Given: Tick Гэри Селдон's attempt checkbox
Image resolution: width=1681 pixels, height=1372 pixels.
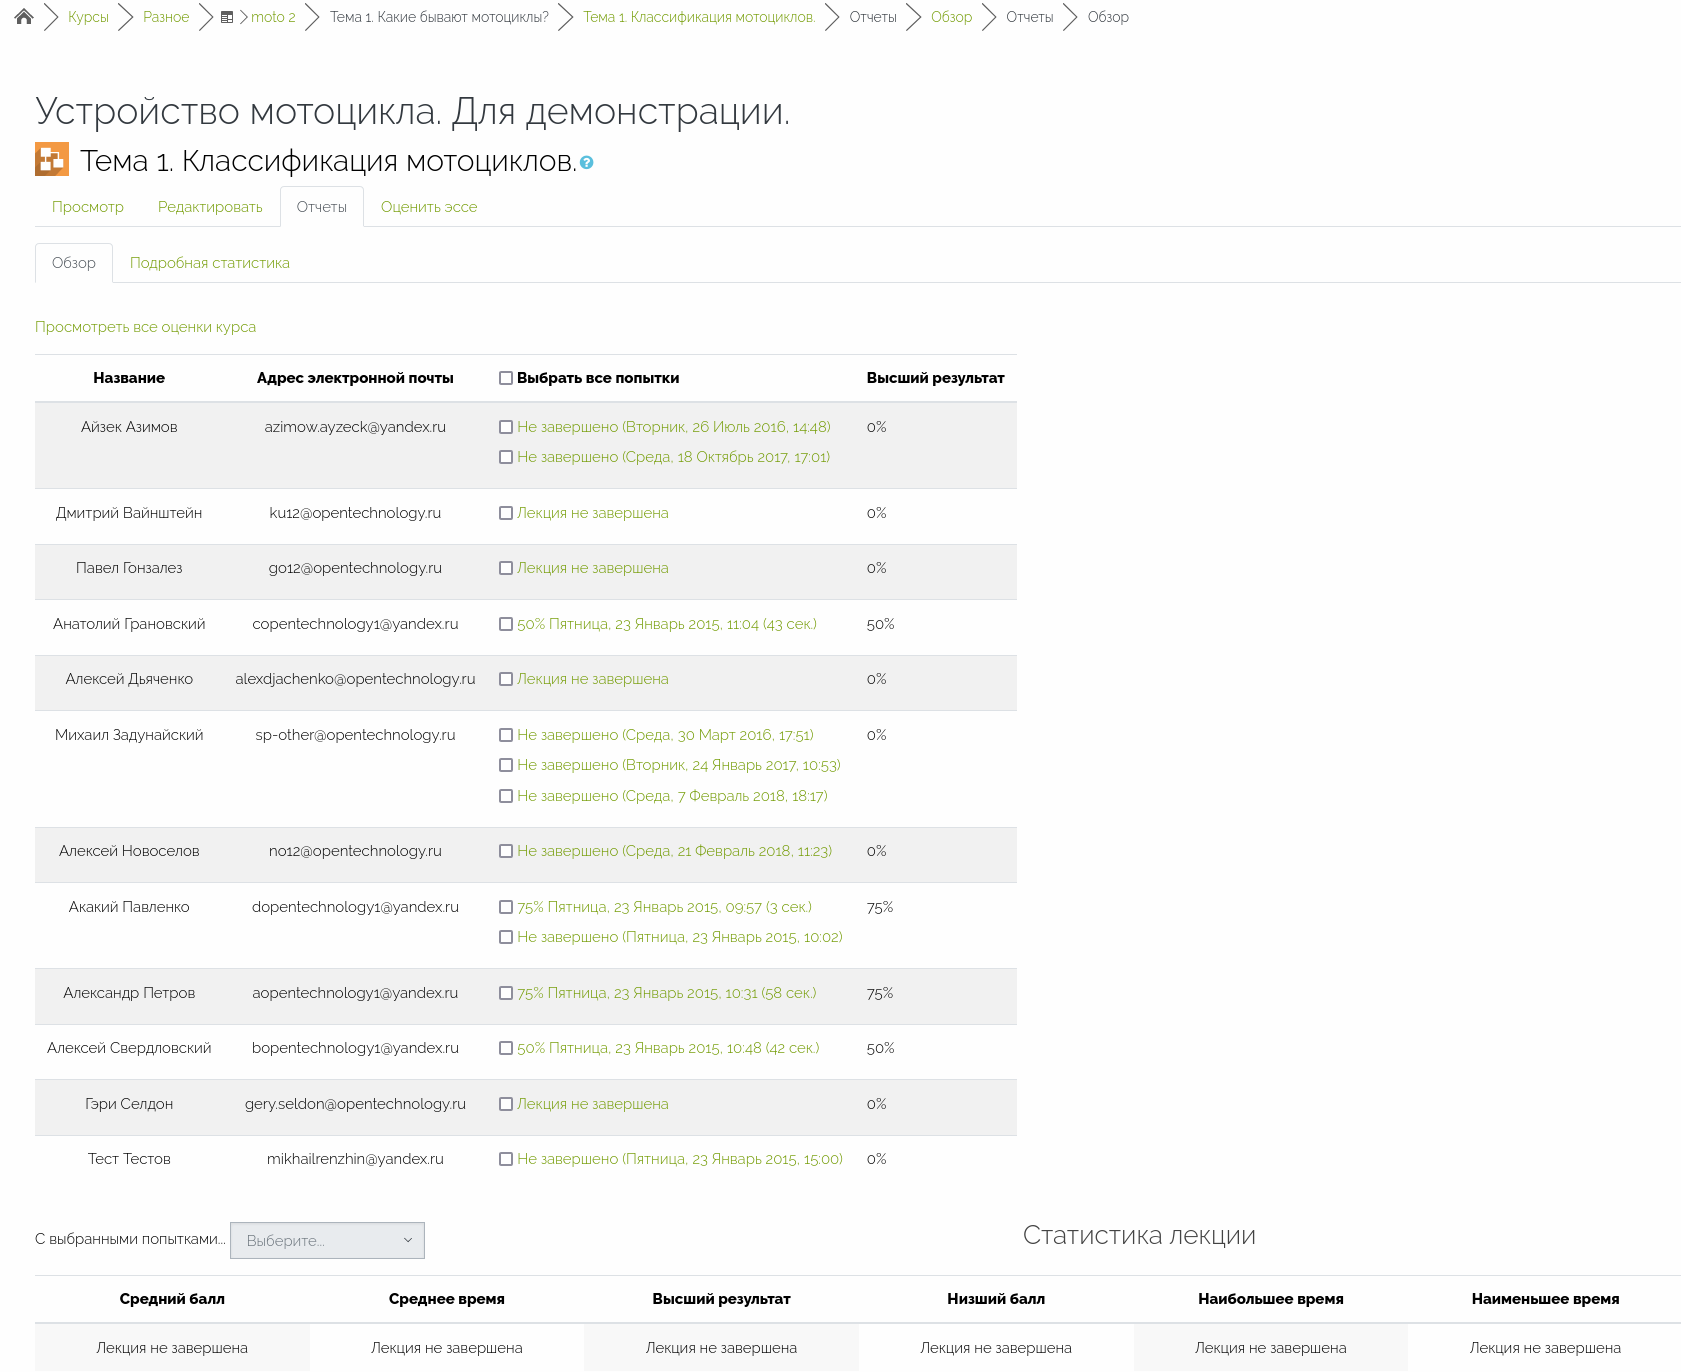Looking at the screenshot, I should [x=506, y=1104].
